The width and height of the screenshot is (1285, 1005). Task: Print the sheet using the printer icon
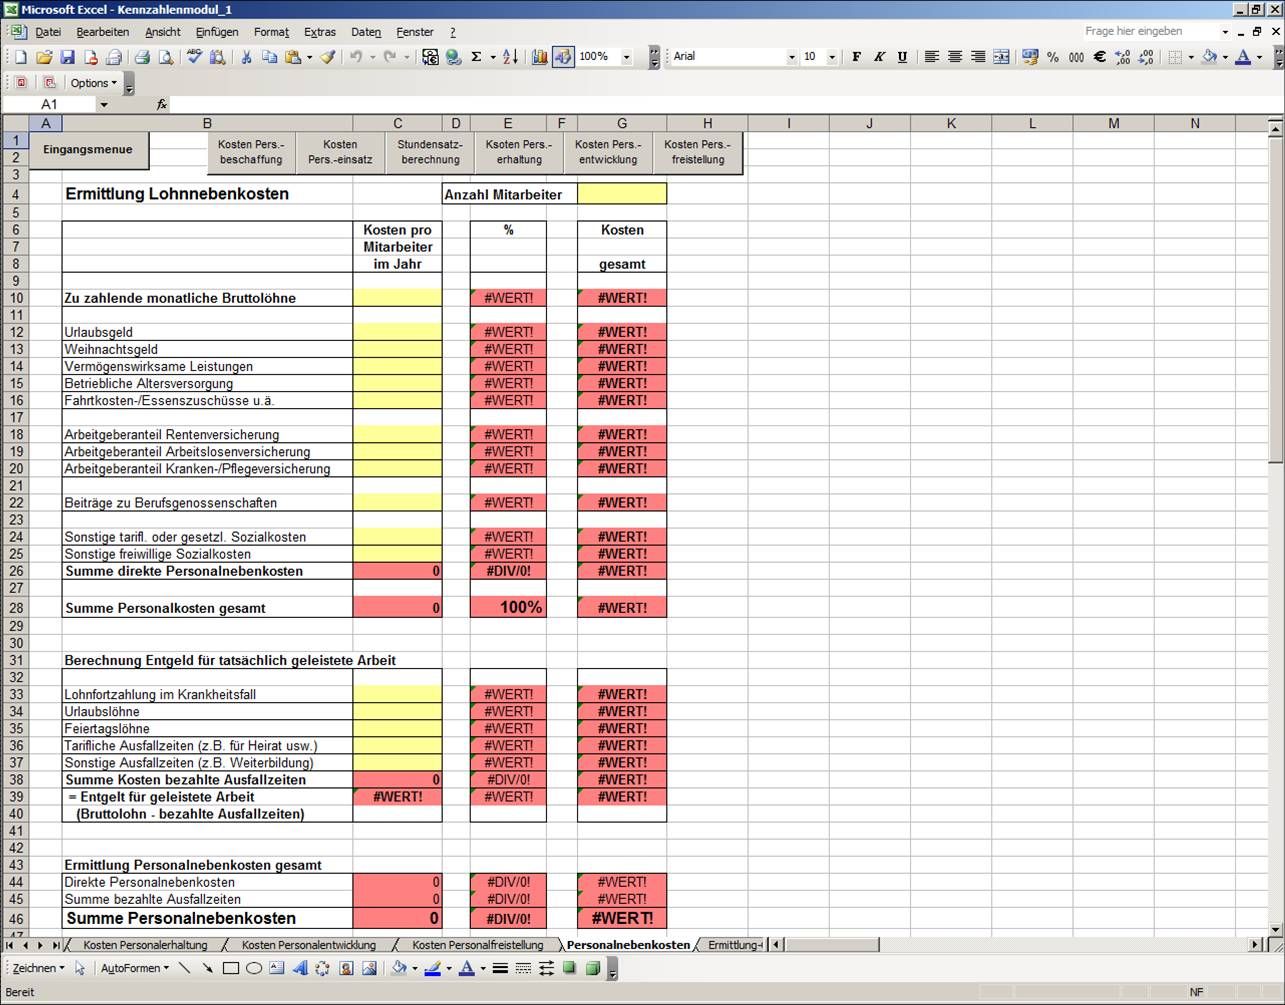[x=142, y=57]
